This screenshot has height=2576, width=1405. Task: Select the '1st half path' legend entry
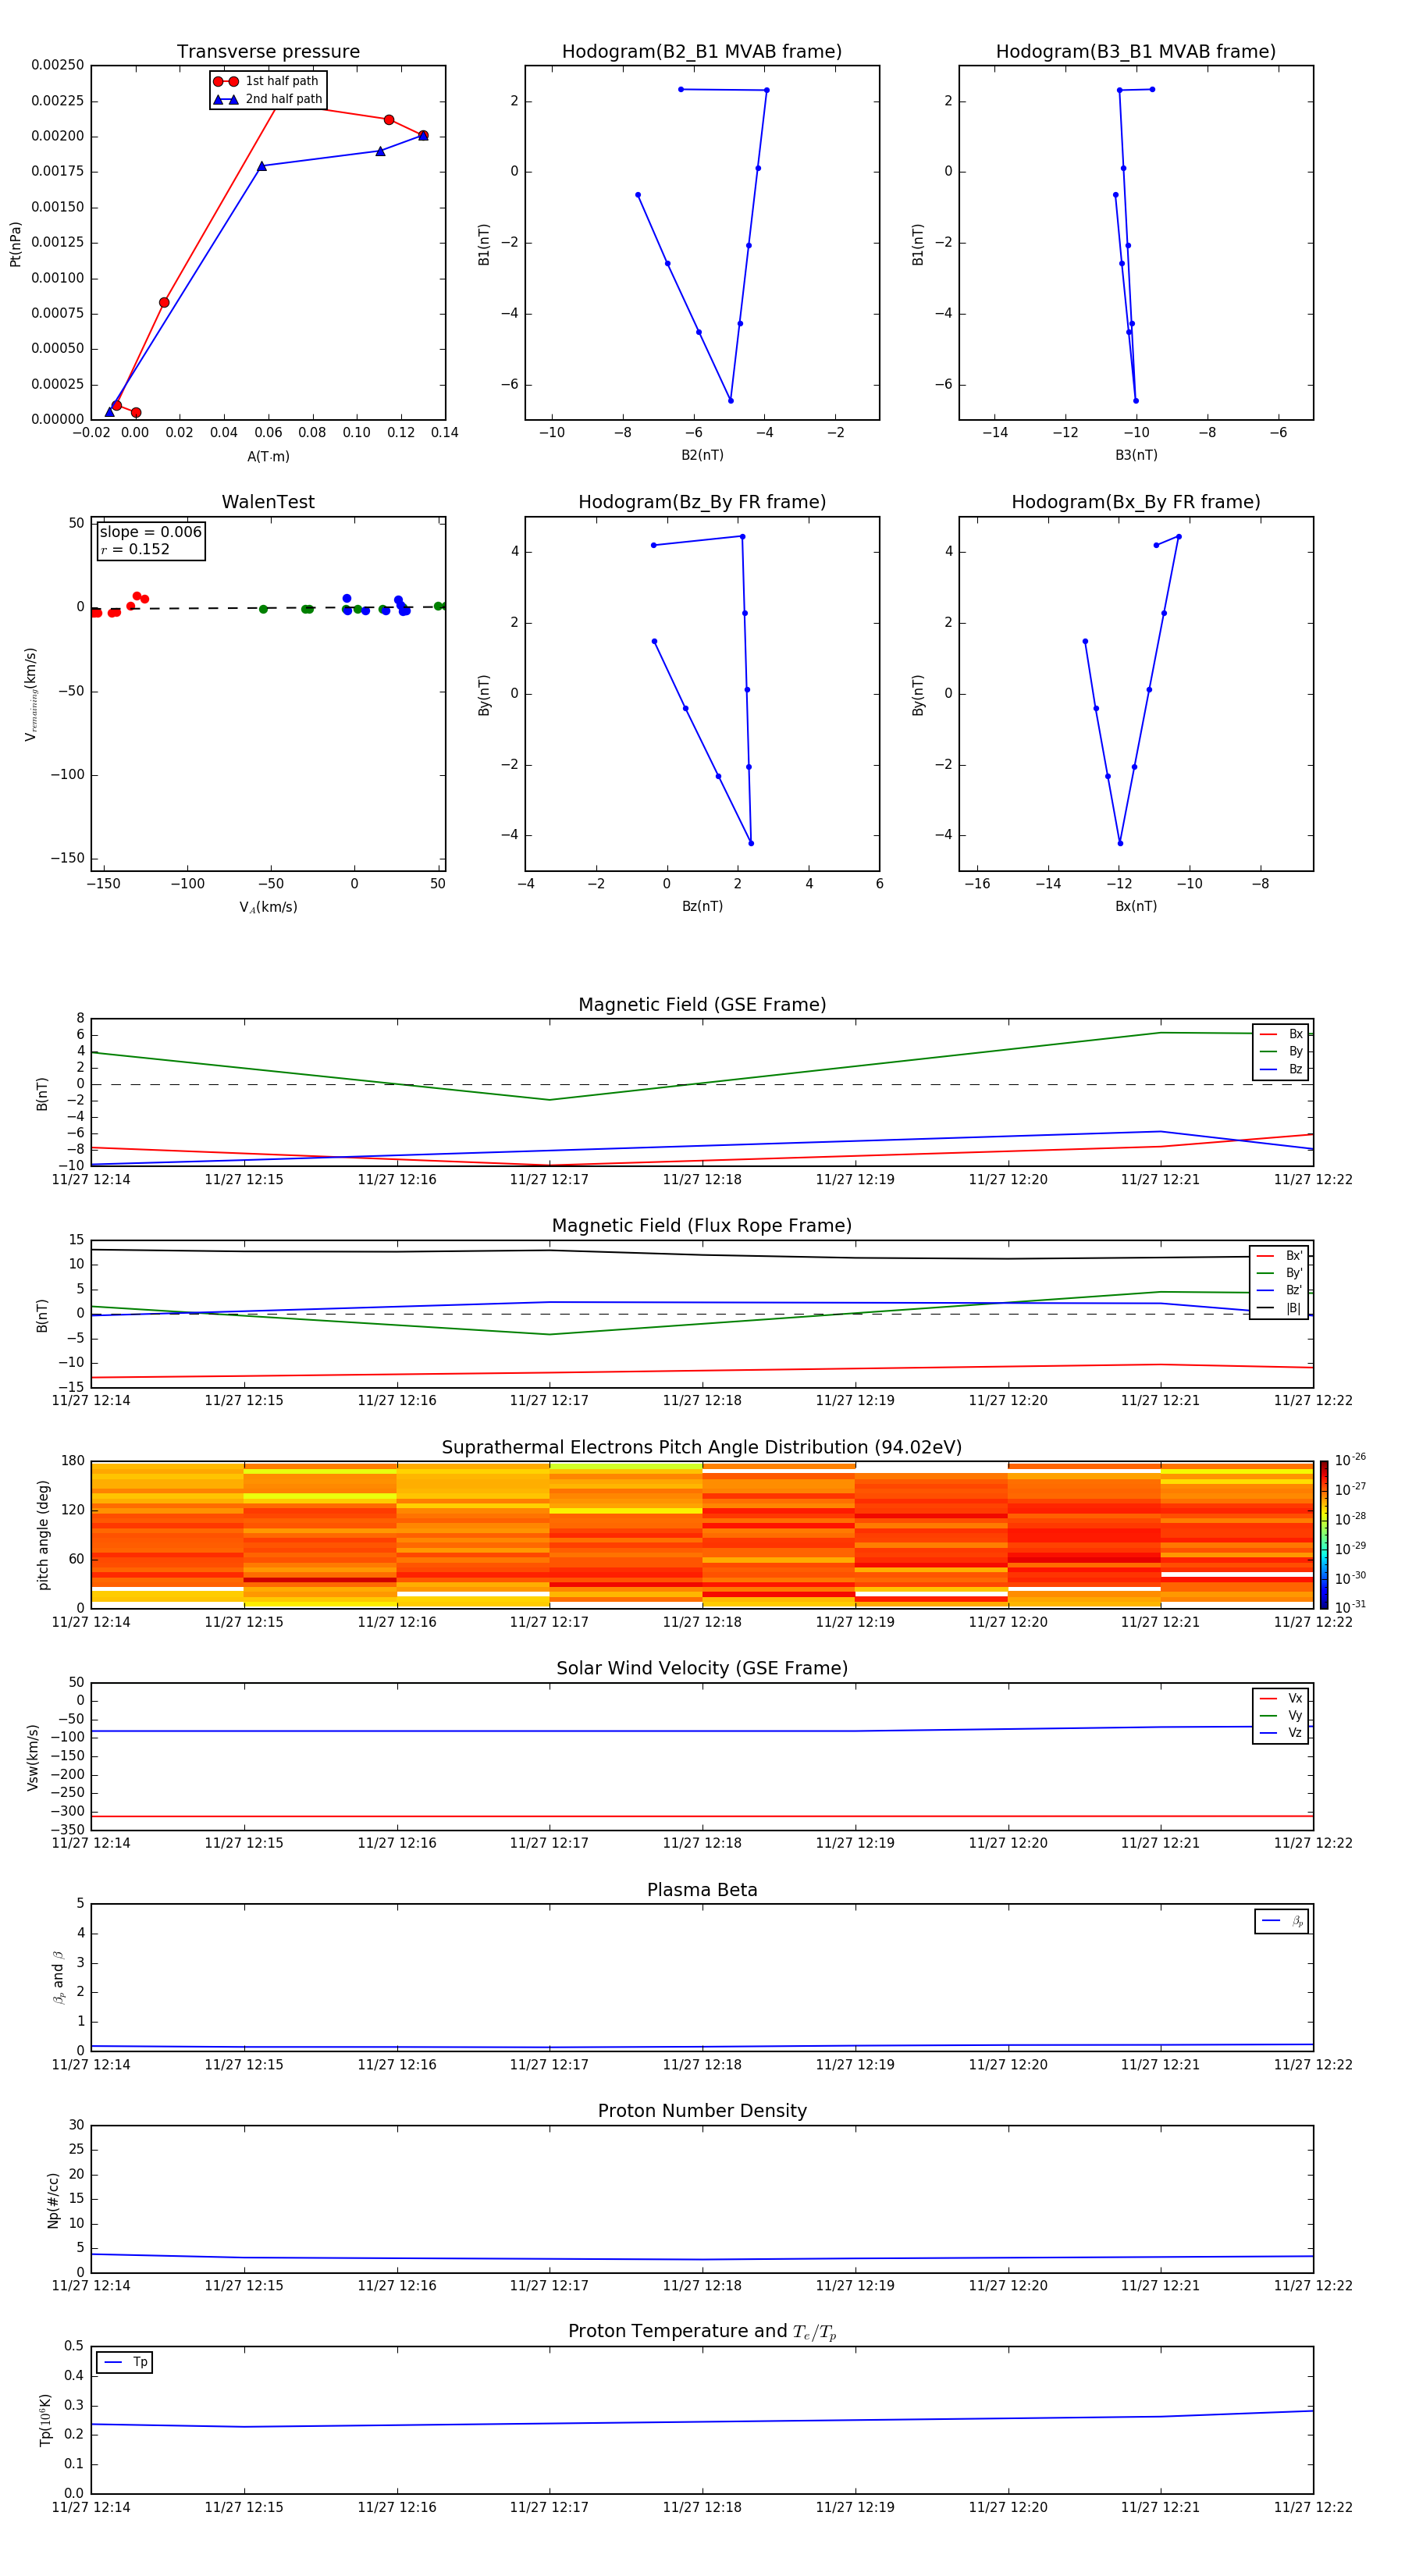pos(266,81)
